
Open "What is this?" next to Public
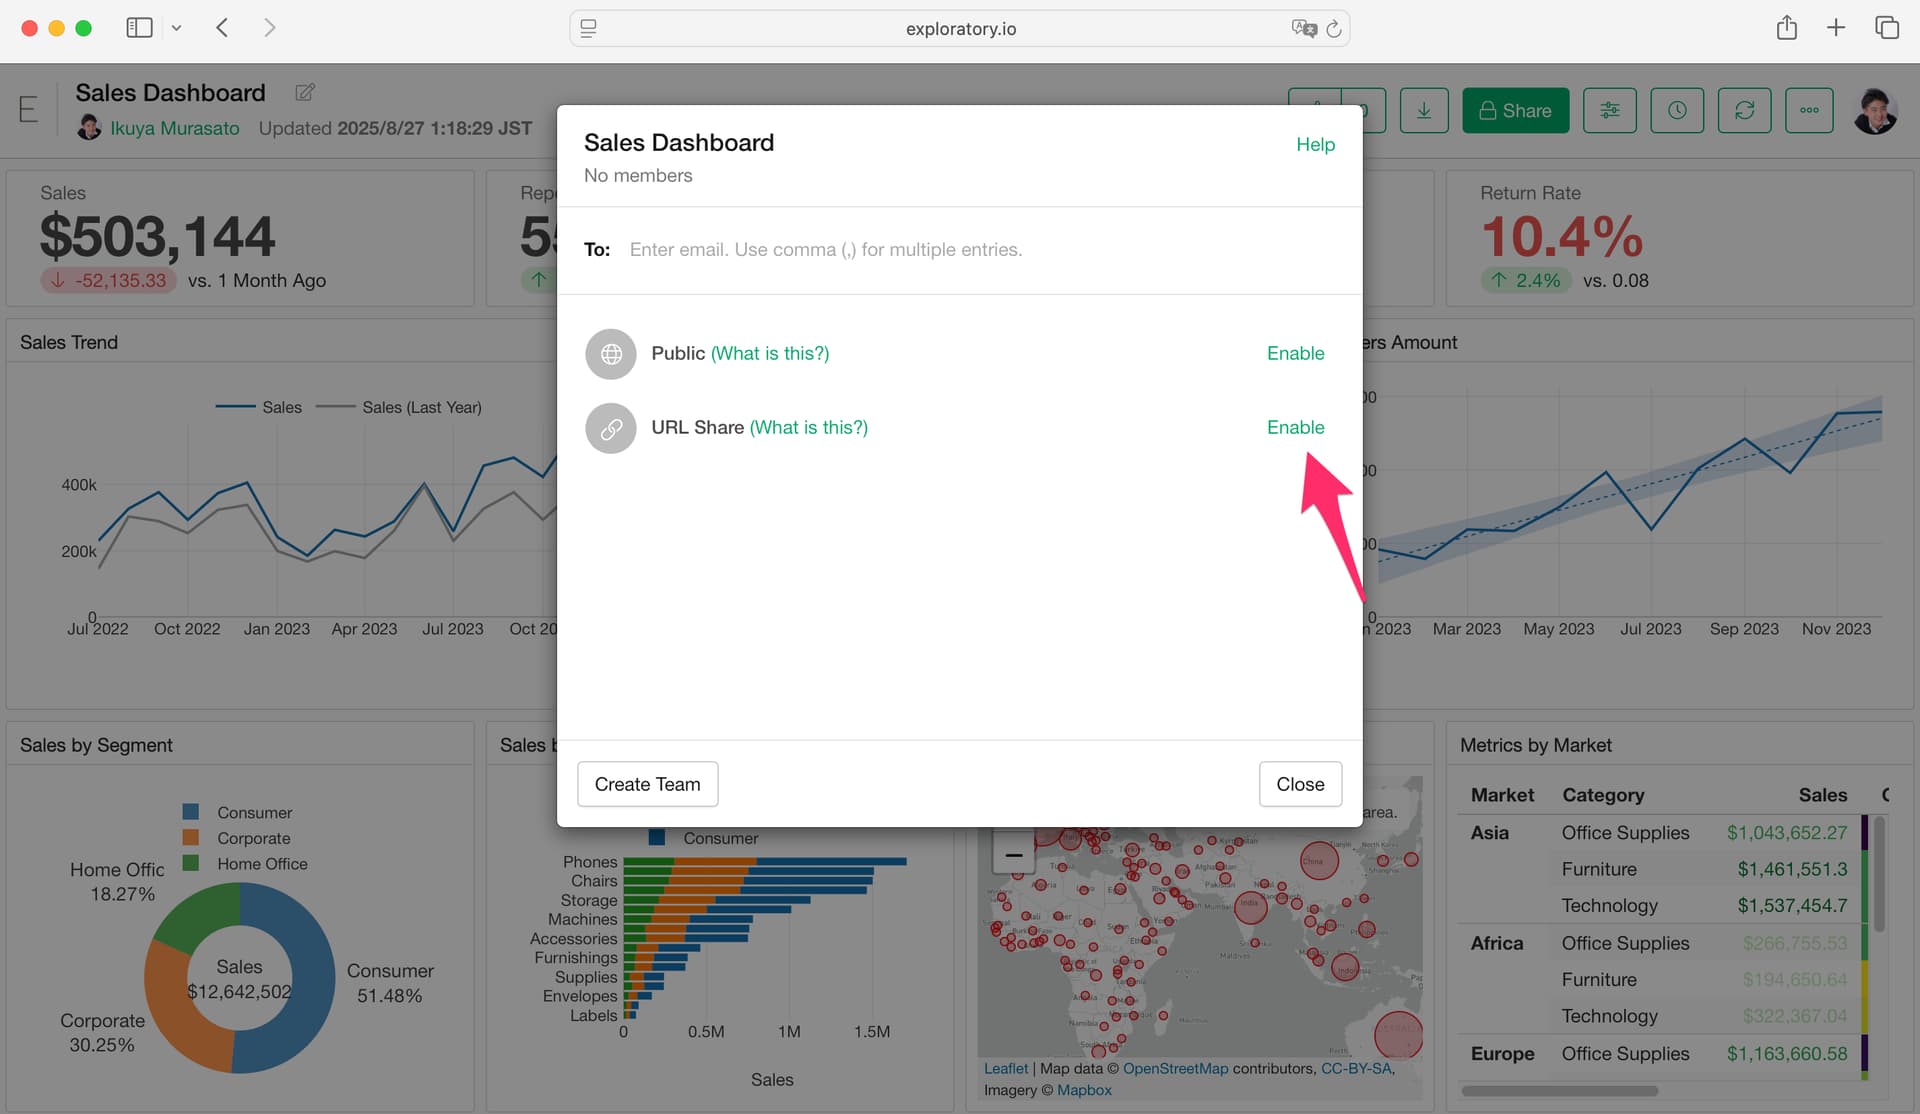pyautogui.click(x=770, y=354)
